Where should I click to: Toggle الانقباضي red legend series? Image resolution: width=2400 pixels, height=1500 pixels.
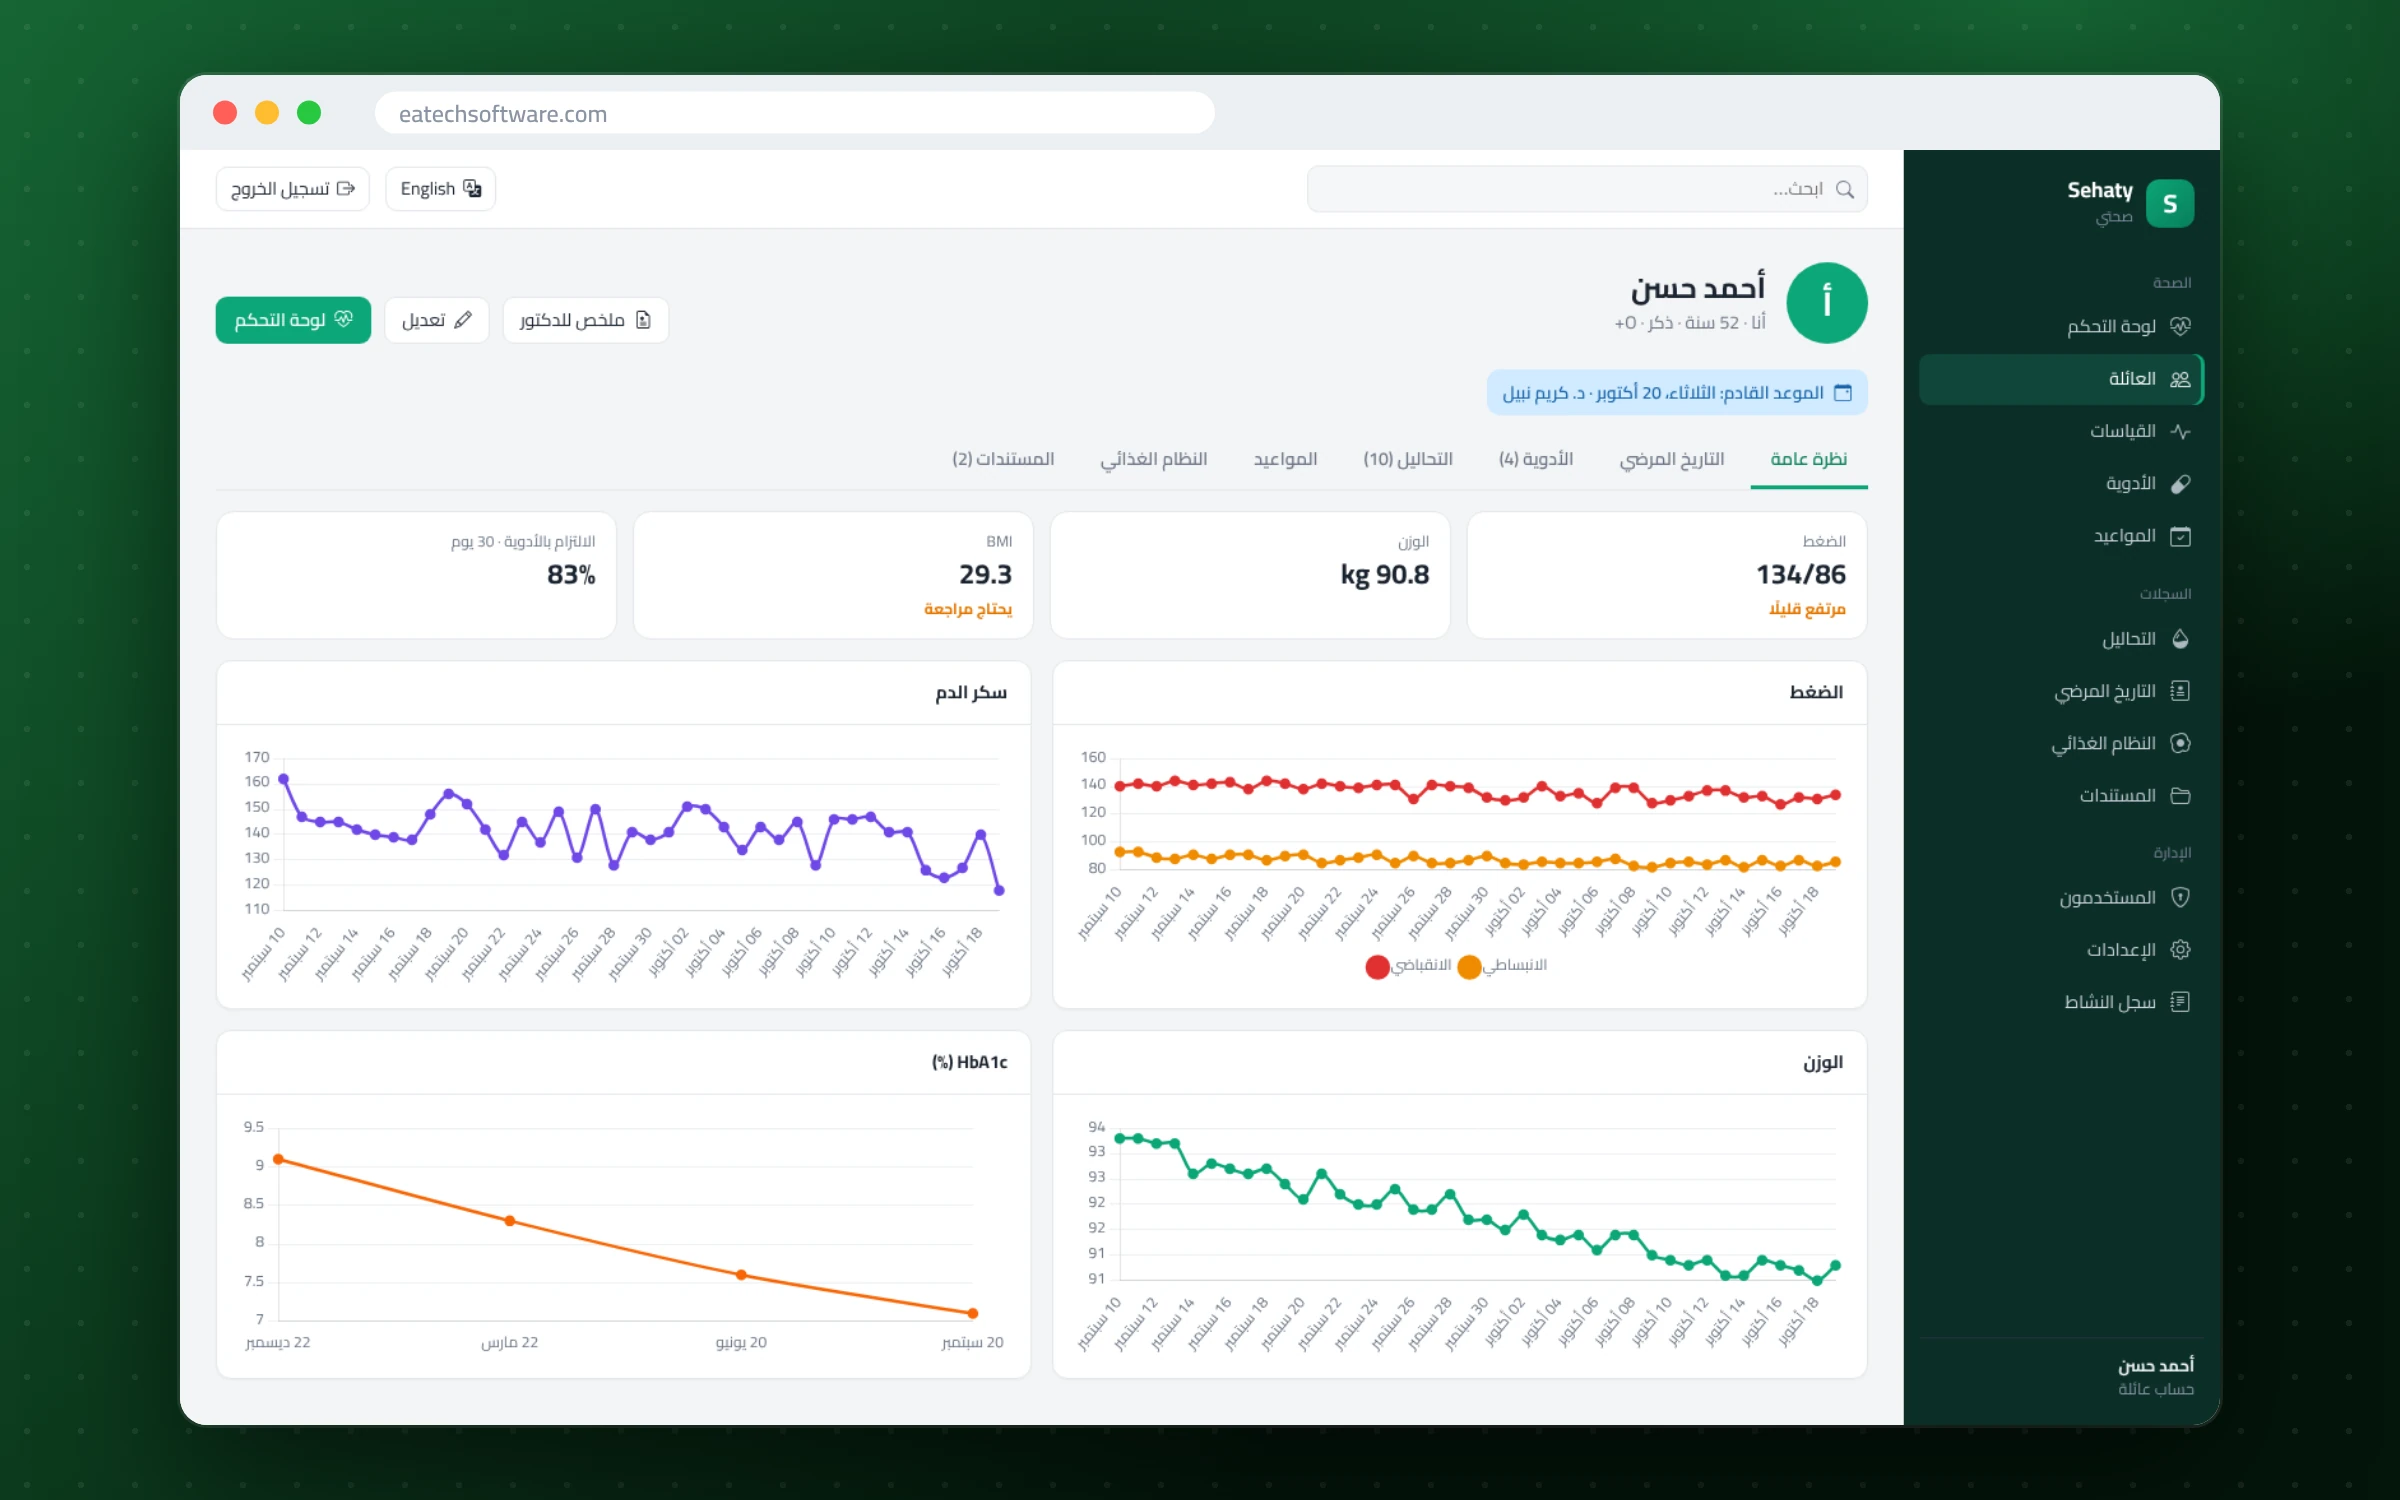[1408, 966]
